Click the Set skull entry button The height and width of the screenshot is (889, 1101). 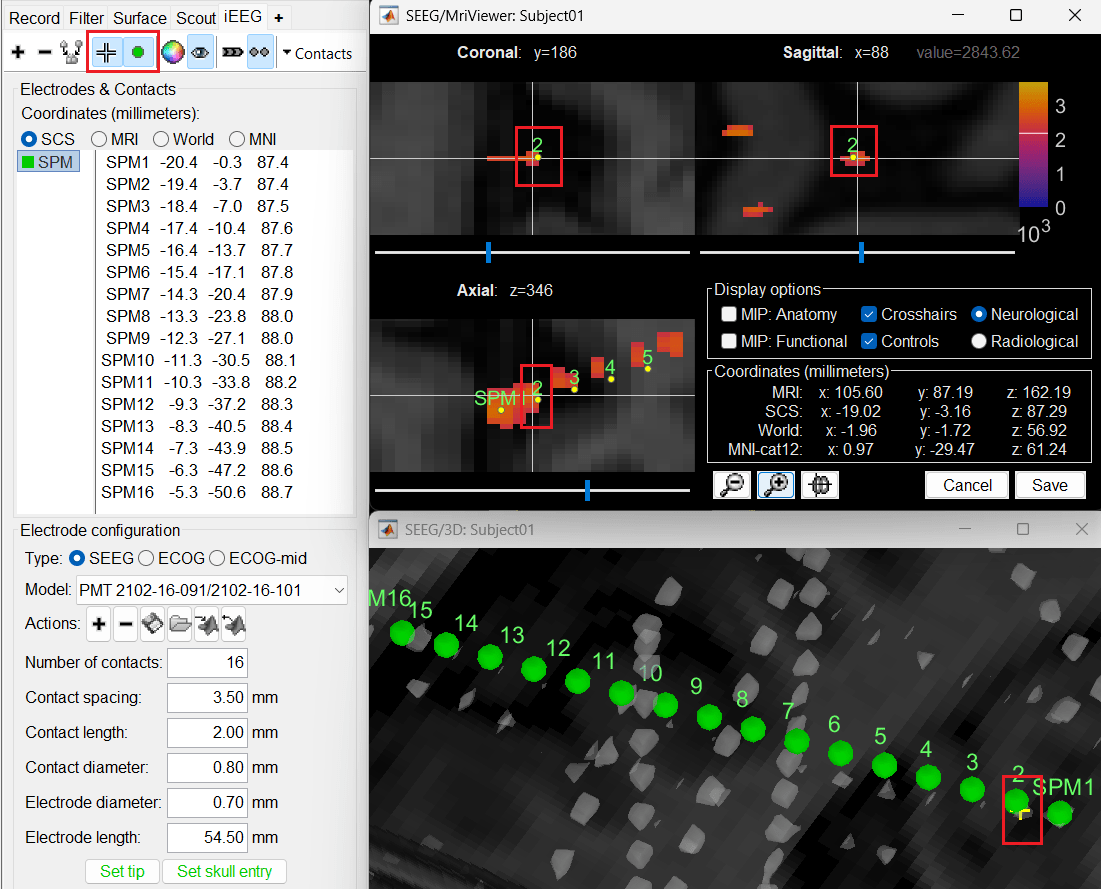click(x=224, y=871)
